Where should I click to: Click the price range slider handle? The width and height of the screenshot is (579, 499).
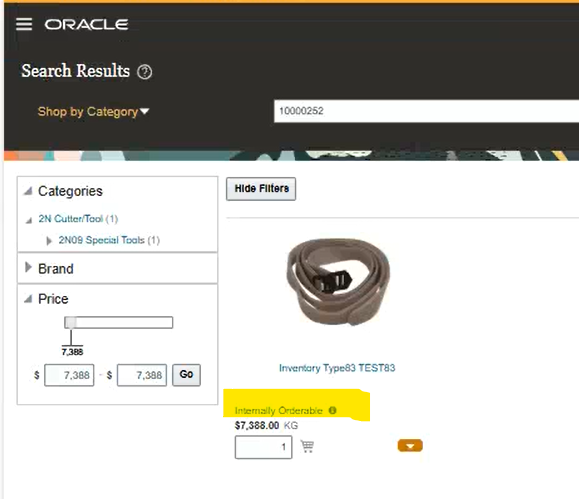click(70, 322)
